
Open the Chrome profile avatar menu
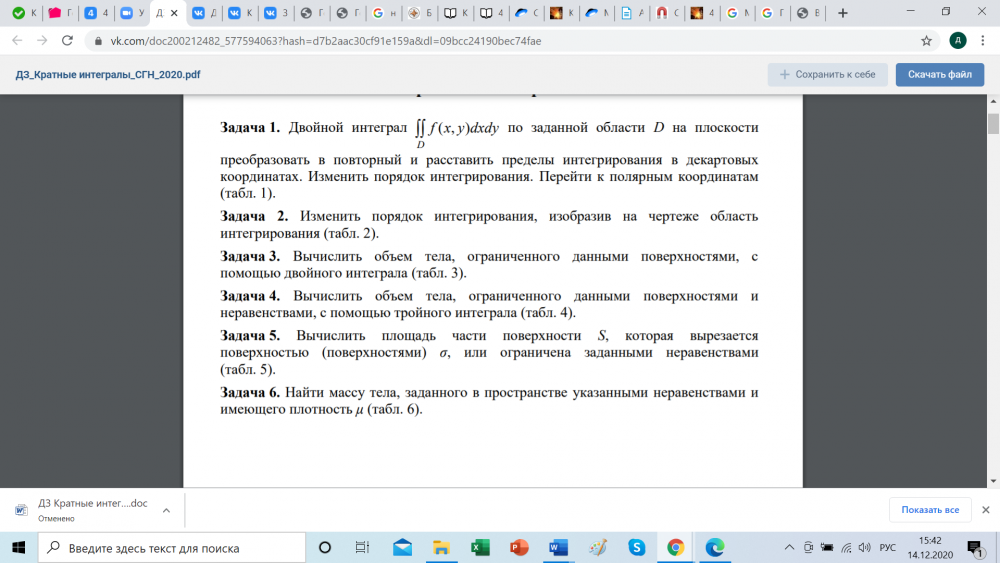pos(957,41)
